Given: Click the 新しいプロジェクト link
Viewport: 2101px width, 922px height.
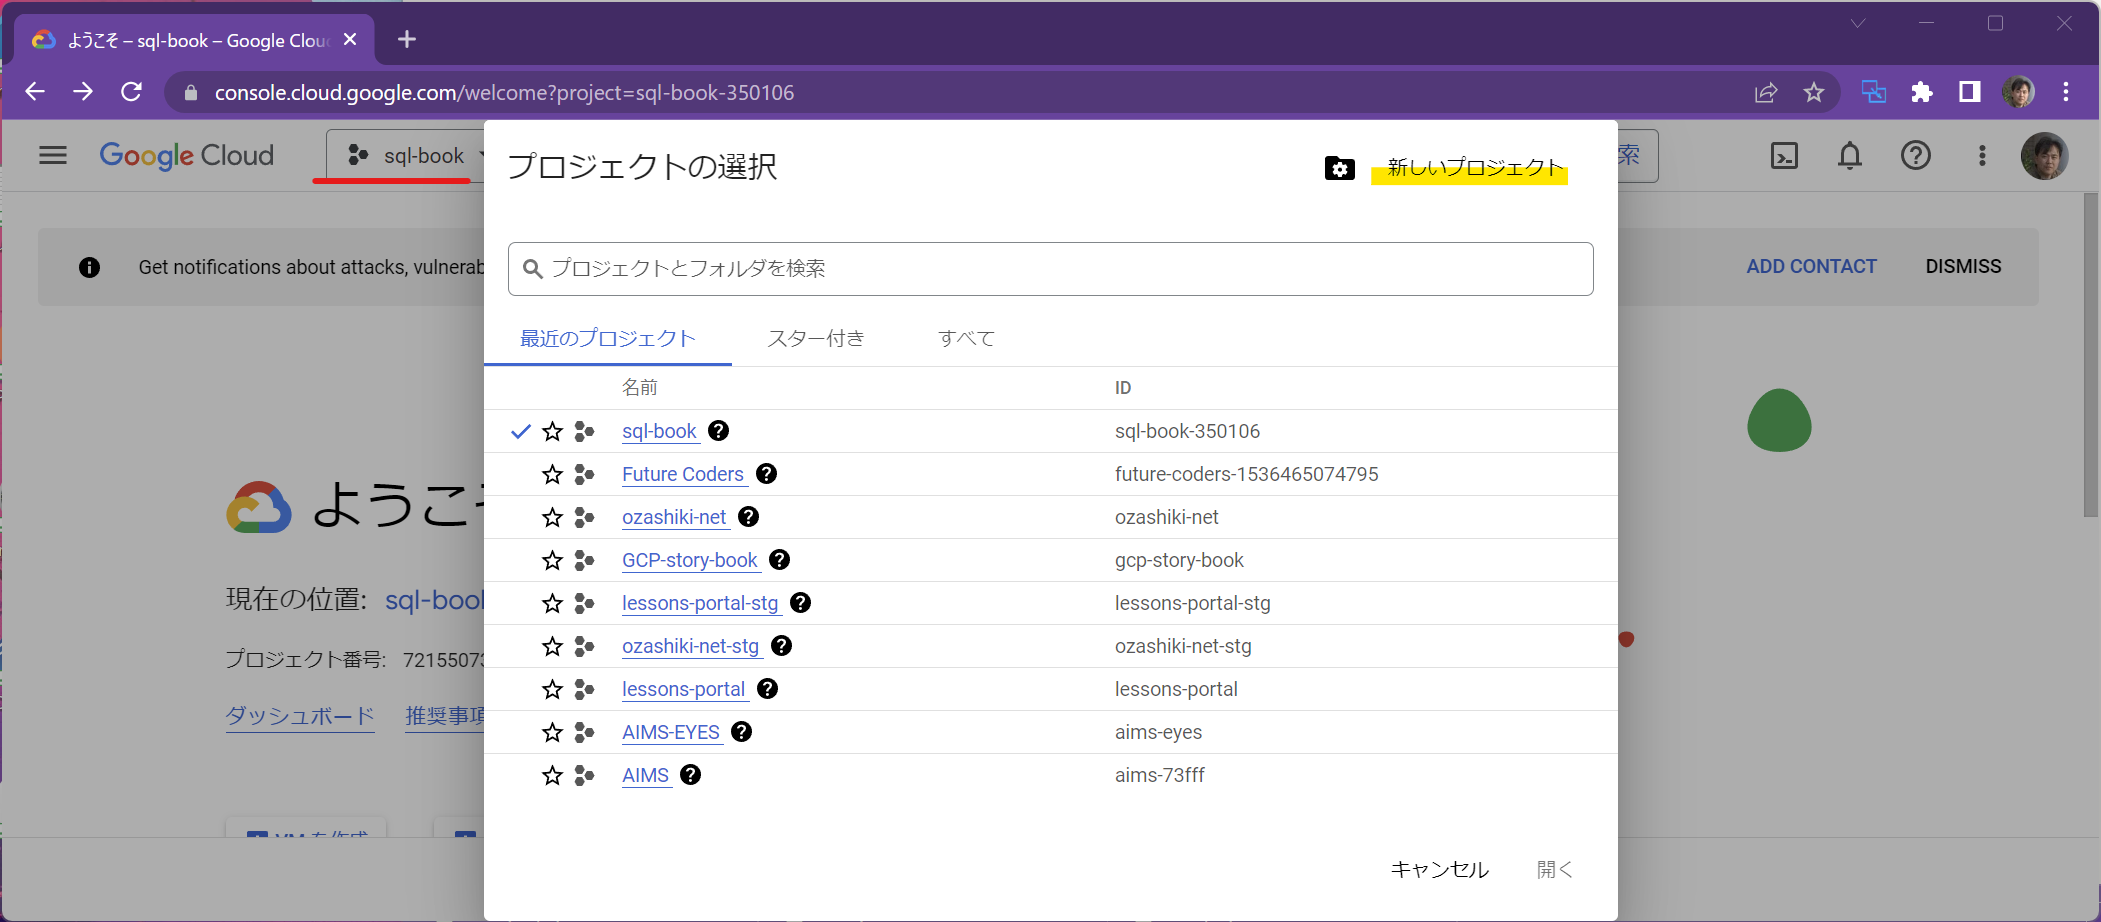Looking at the screenshot, I should [1469, 168].
